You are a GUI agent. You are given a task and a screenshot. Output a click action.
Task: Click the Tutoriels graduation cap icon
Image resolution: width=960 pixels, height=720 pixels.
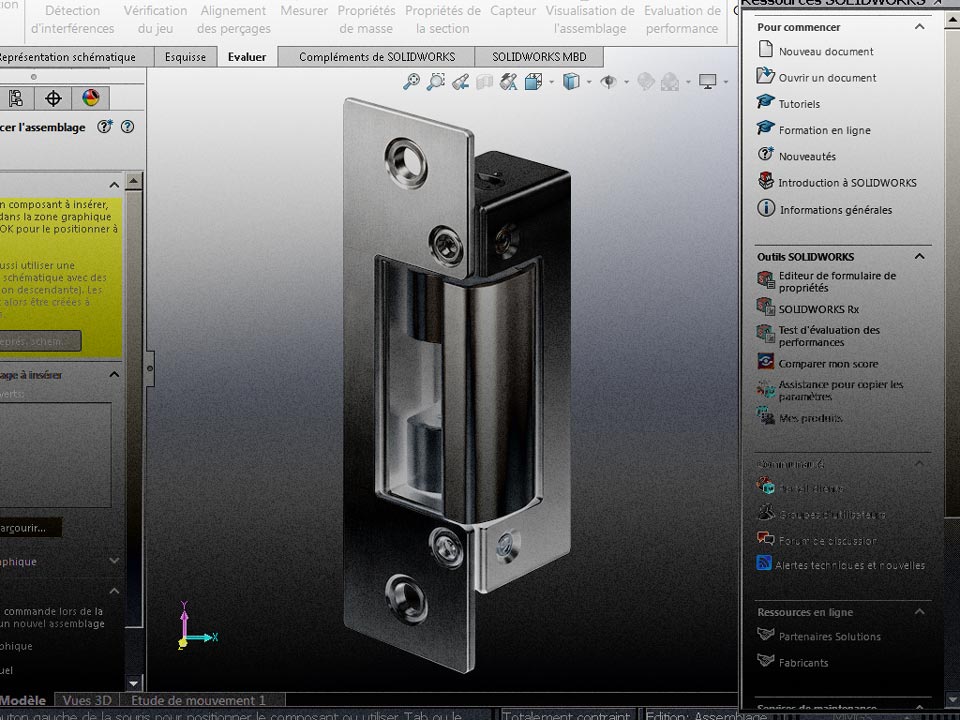(x=766, y=103)
